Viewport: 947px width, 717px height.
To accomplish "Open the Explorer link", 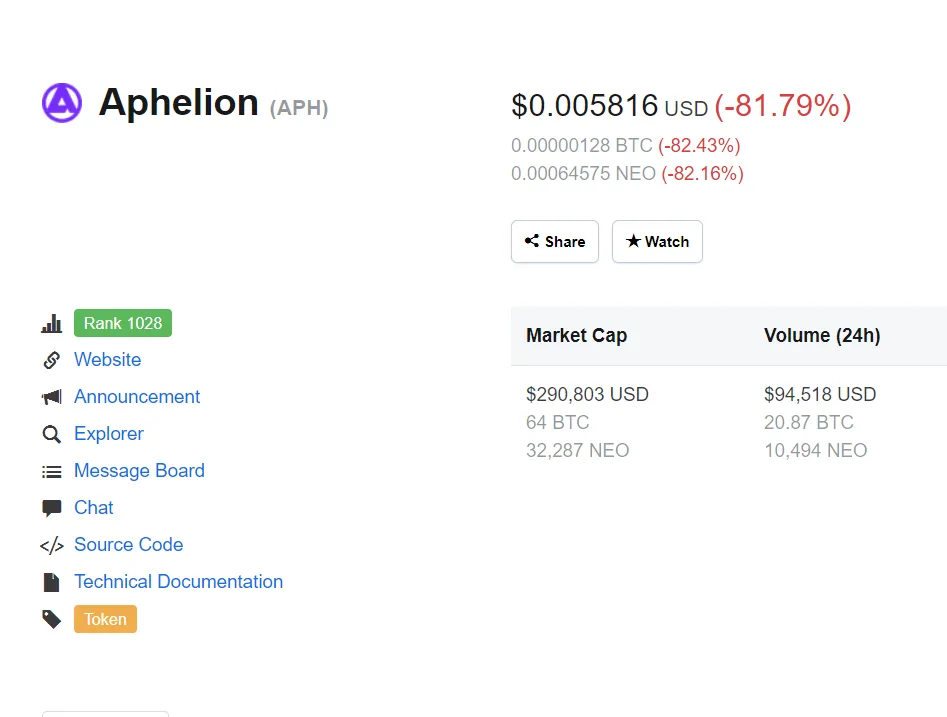I will point(109,434).
